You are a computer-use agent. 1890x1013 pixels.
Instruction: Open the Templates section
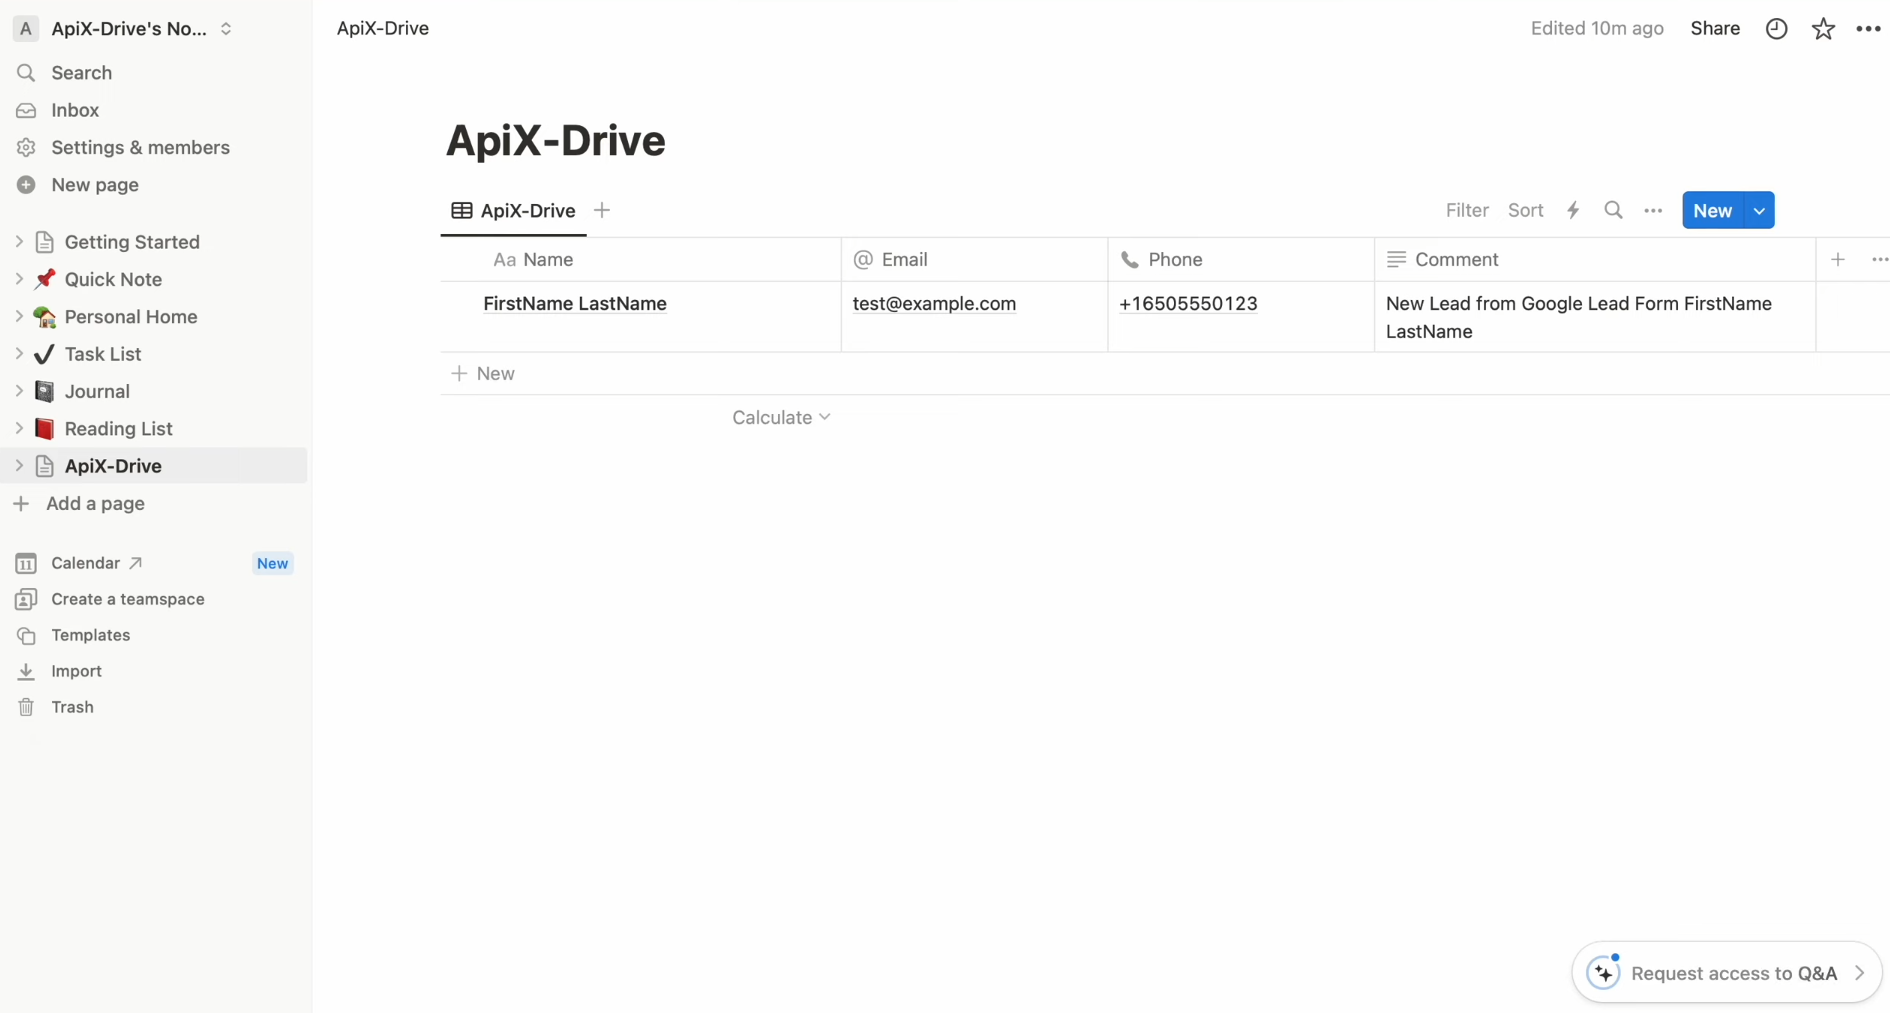click(89, 635)
